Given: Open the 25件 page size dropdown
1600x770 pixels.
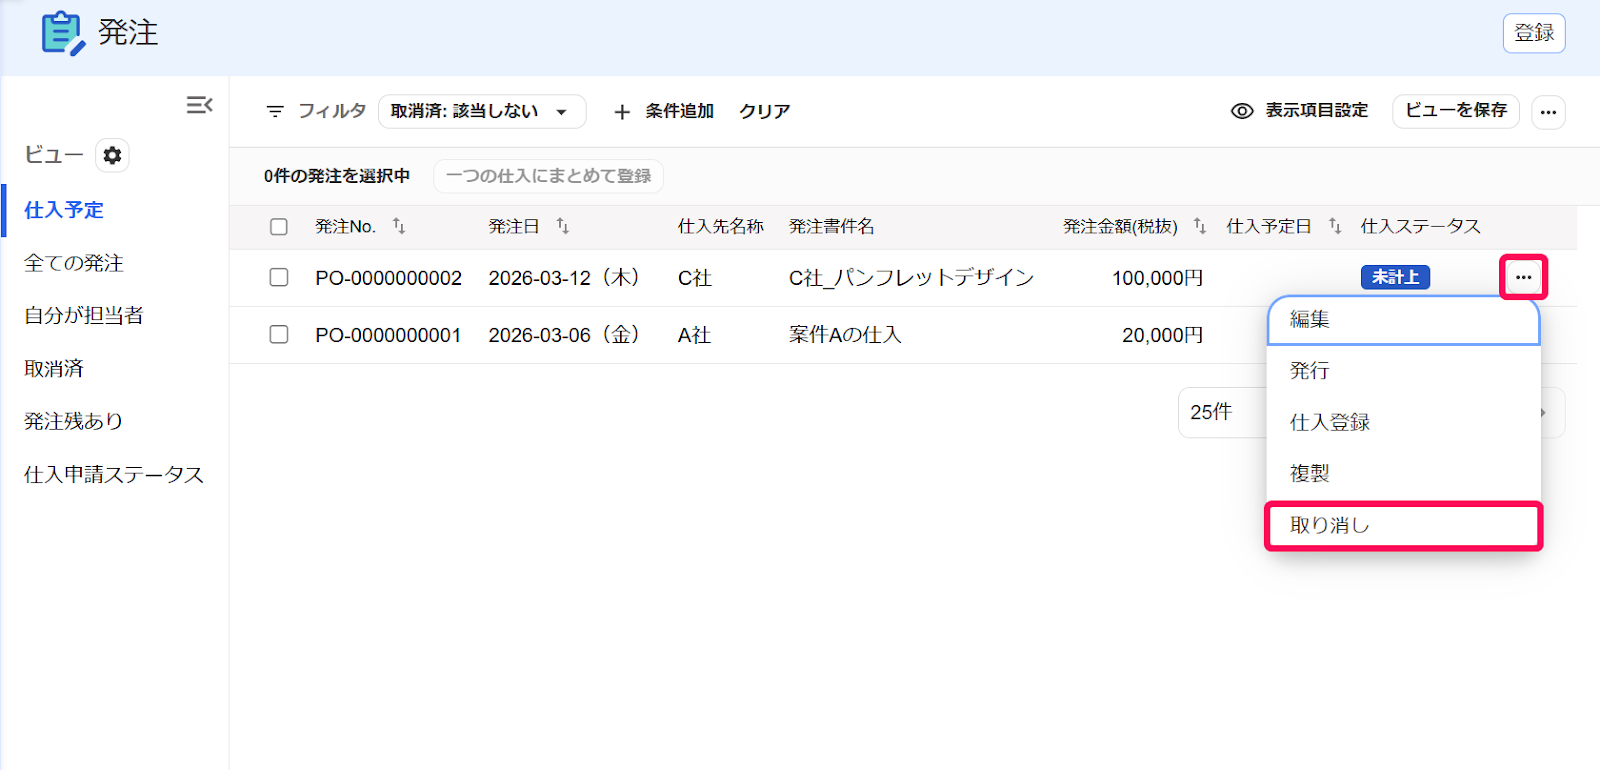Looking at the screenshot, I should point(1222,412).
